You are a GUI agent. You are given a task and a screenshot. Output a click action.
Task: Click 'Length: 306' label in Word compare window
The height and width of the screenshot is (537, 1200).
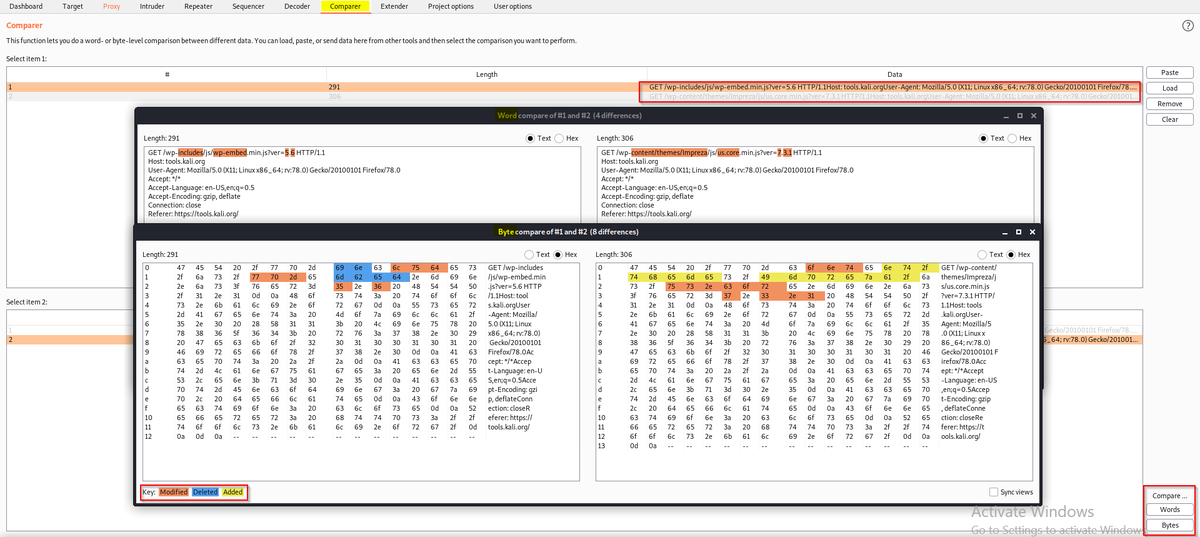click(614, 138)
